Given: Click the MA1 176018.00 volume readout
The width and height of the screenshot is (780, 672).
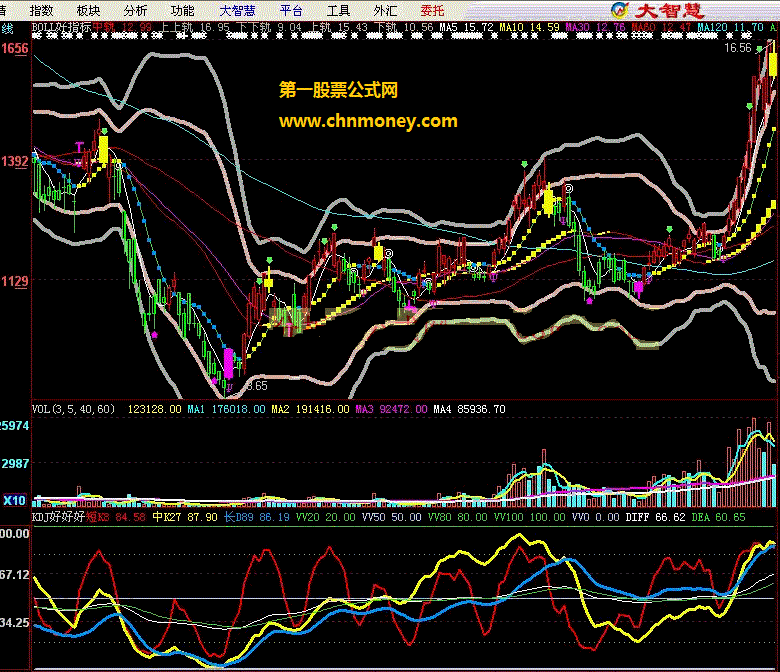Looking at the screenshot, I should [226, 409].
